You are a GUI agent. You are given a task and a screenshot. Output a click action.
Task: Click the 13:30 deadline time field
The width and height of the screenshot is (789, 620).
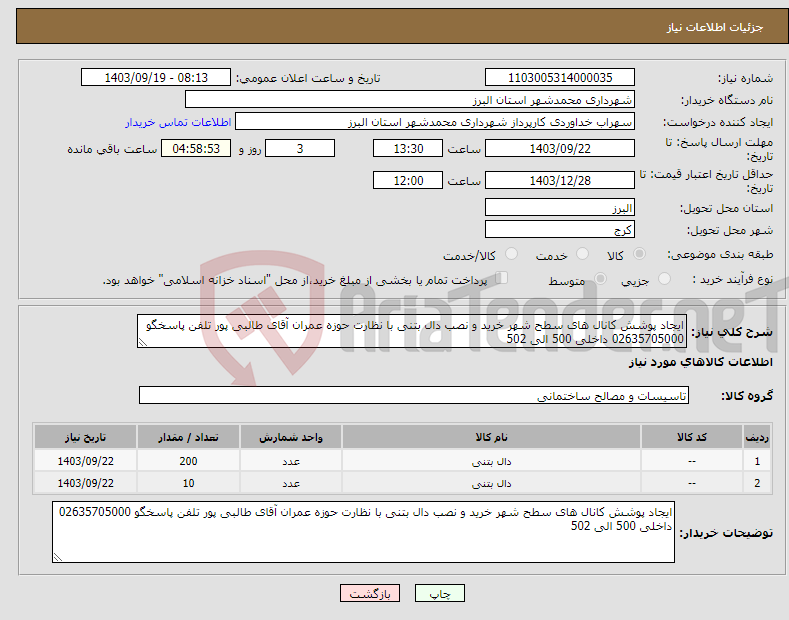point(408,148)
